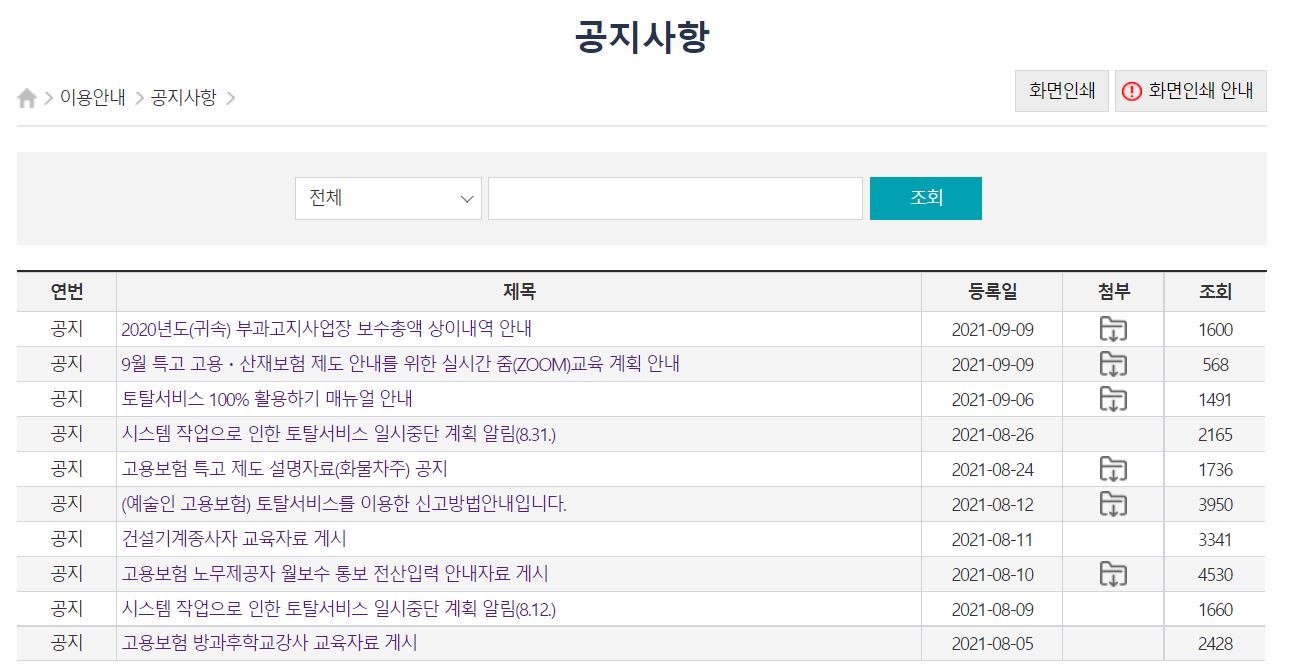This screenshot has height=671, width=1298.
Task: Click view count 568
Action: point(1215,365)
